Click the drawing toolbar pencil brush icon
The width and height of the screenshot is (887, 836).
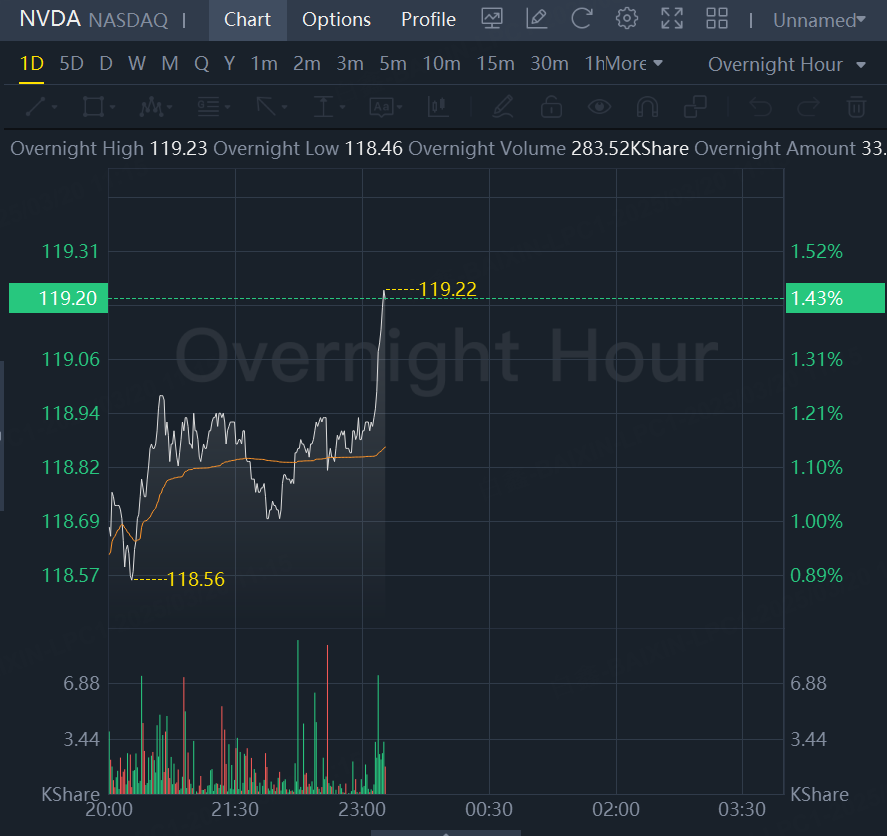coord(503,106)
